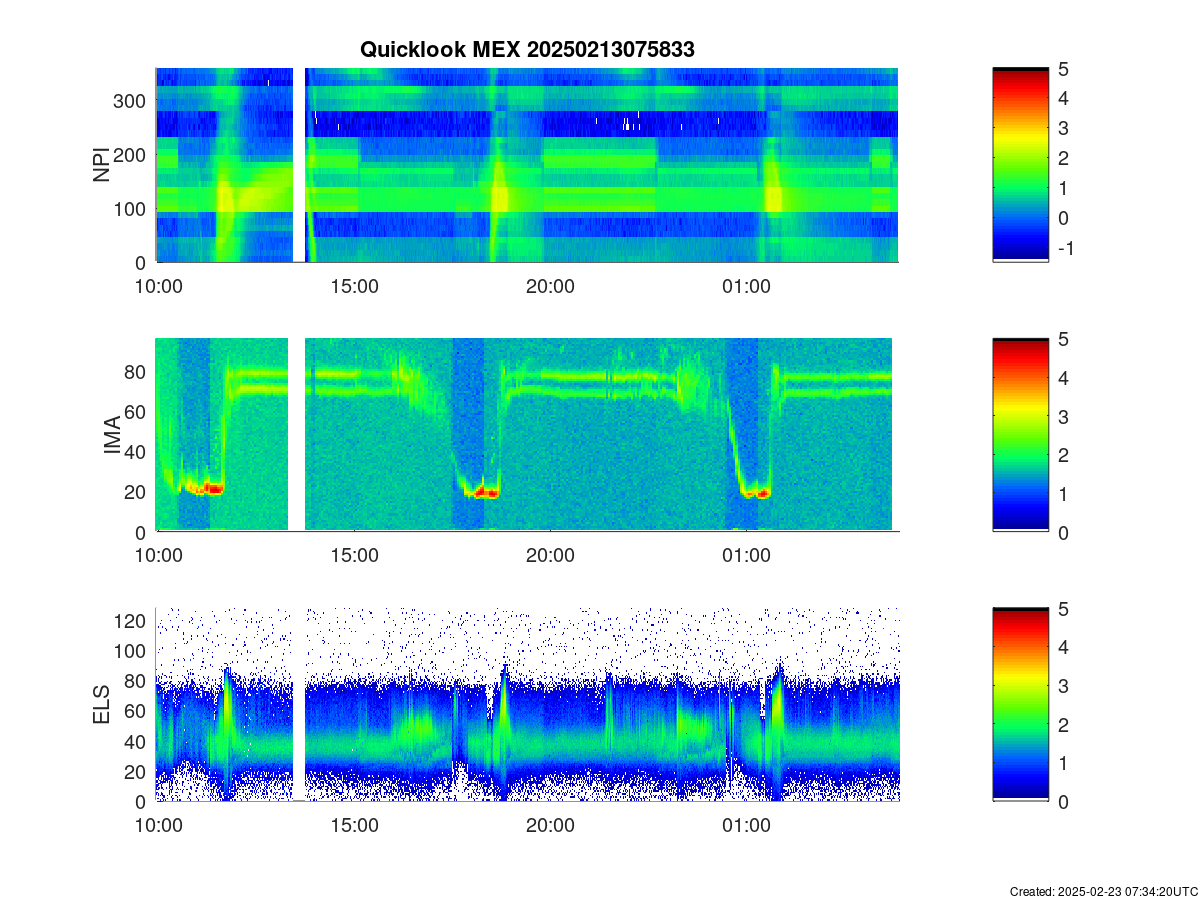
Task: Click the IMA y-axis label
Action: [112, 435]
